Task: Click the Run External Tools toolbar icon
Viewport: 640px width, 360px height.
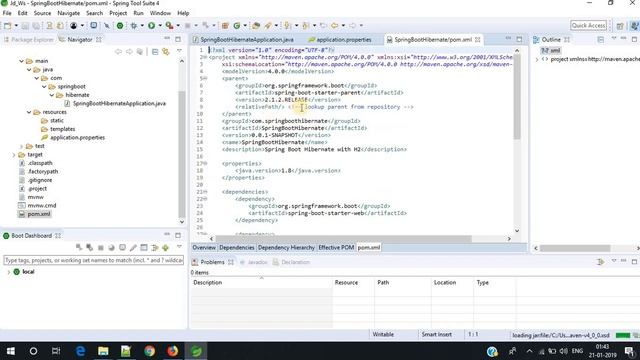Action: [x=169, y=26]
